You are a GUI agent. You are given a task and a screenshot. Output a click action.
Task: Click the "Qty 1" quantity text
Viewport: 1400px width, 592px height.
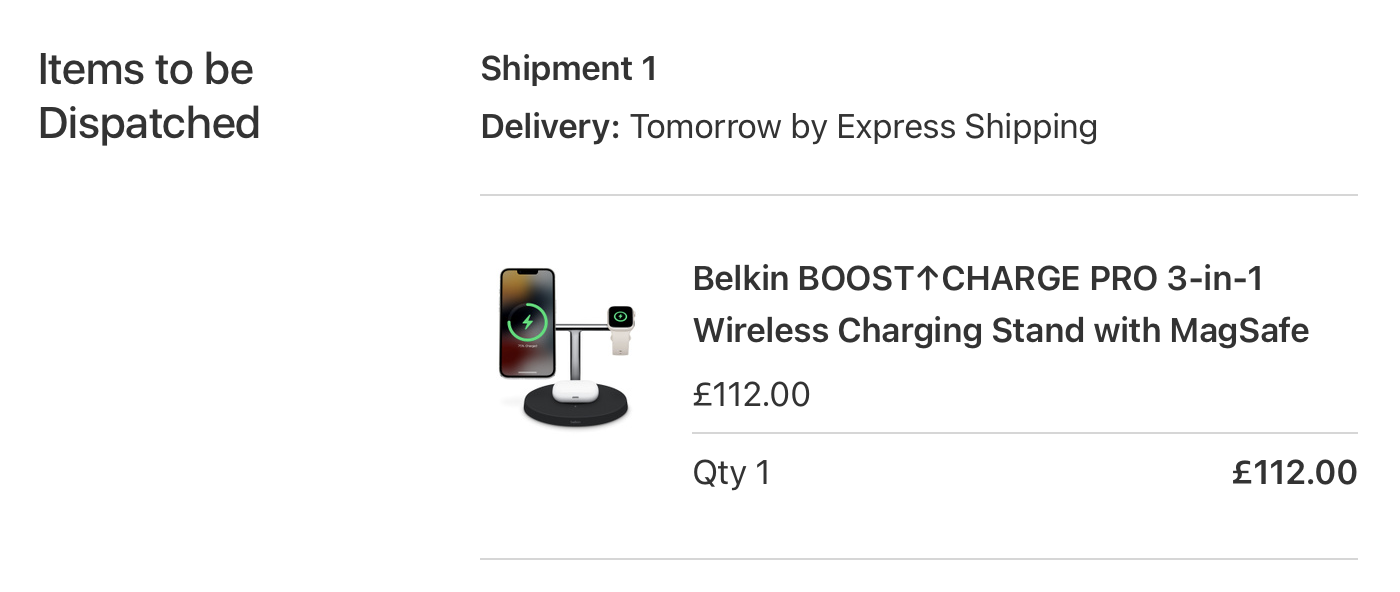coord(731,472)
